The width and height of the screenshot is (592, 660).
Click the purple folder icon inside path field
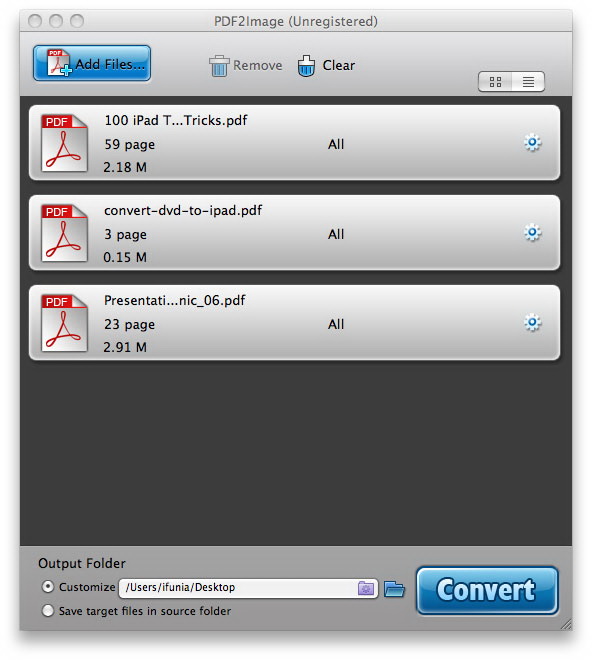[365, 588]
